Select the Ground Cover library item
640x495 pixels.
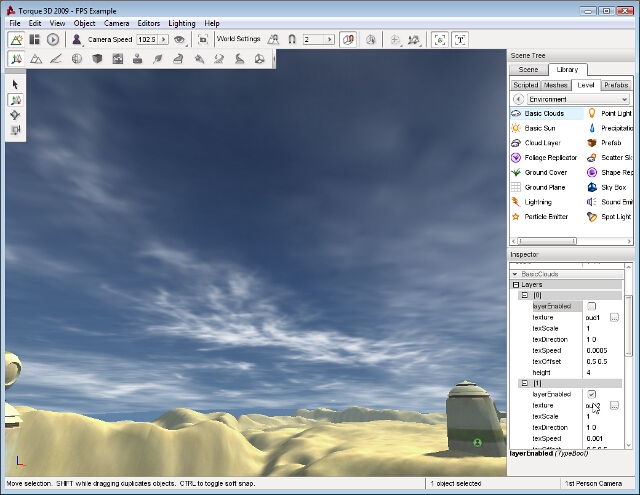coord(545,172)
